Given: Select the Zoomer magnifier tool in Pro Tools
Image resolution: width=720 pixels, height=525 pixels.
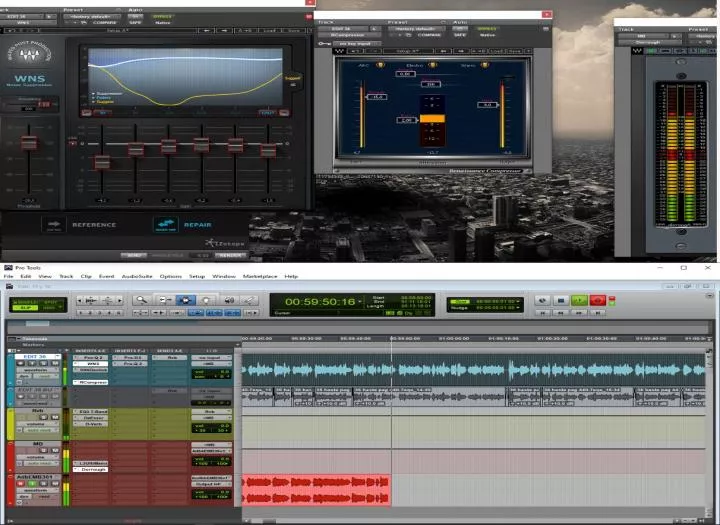Looking at the screenshot, I should point(141,300).
